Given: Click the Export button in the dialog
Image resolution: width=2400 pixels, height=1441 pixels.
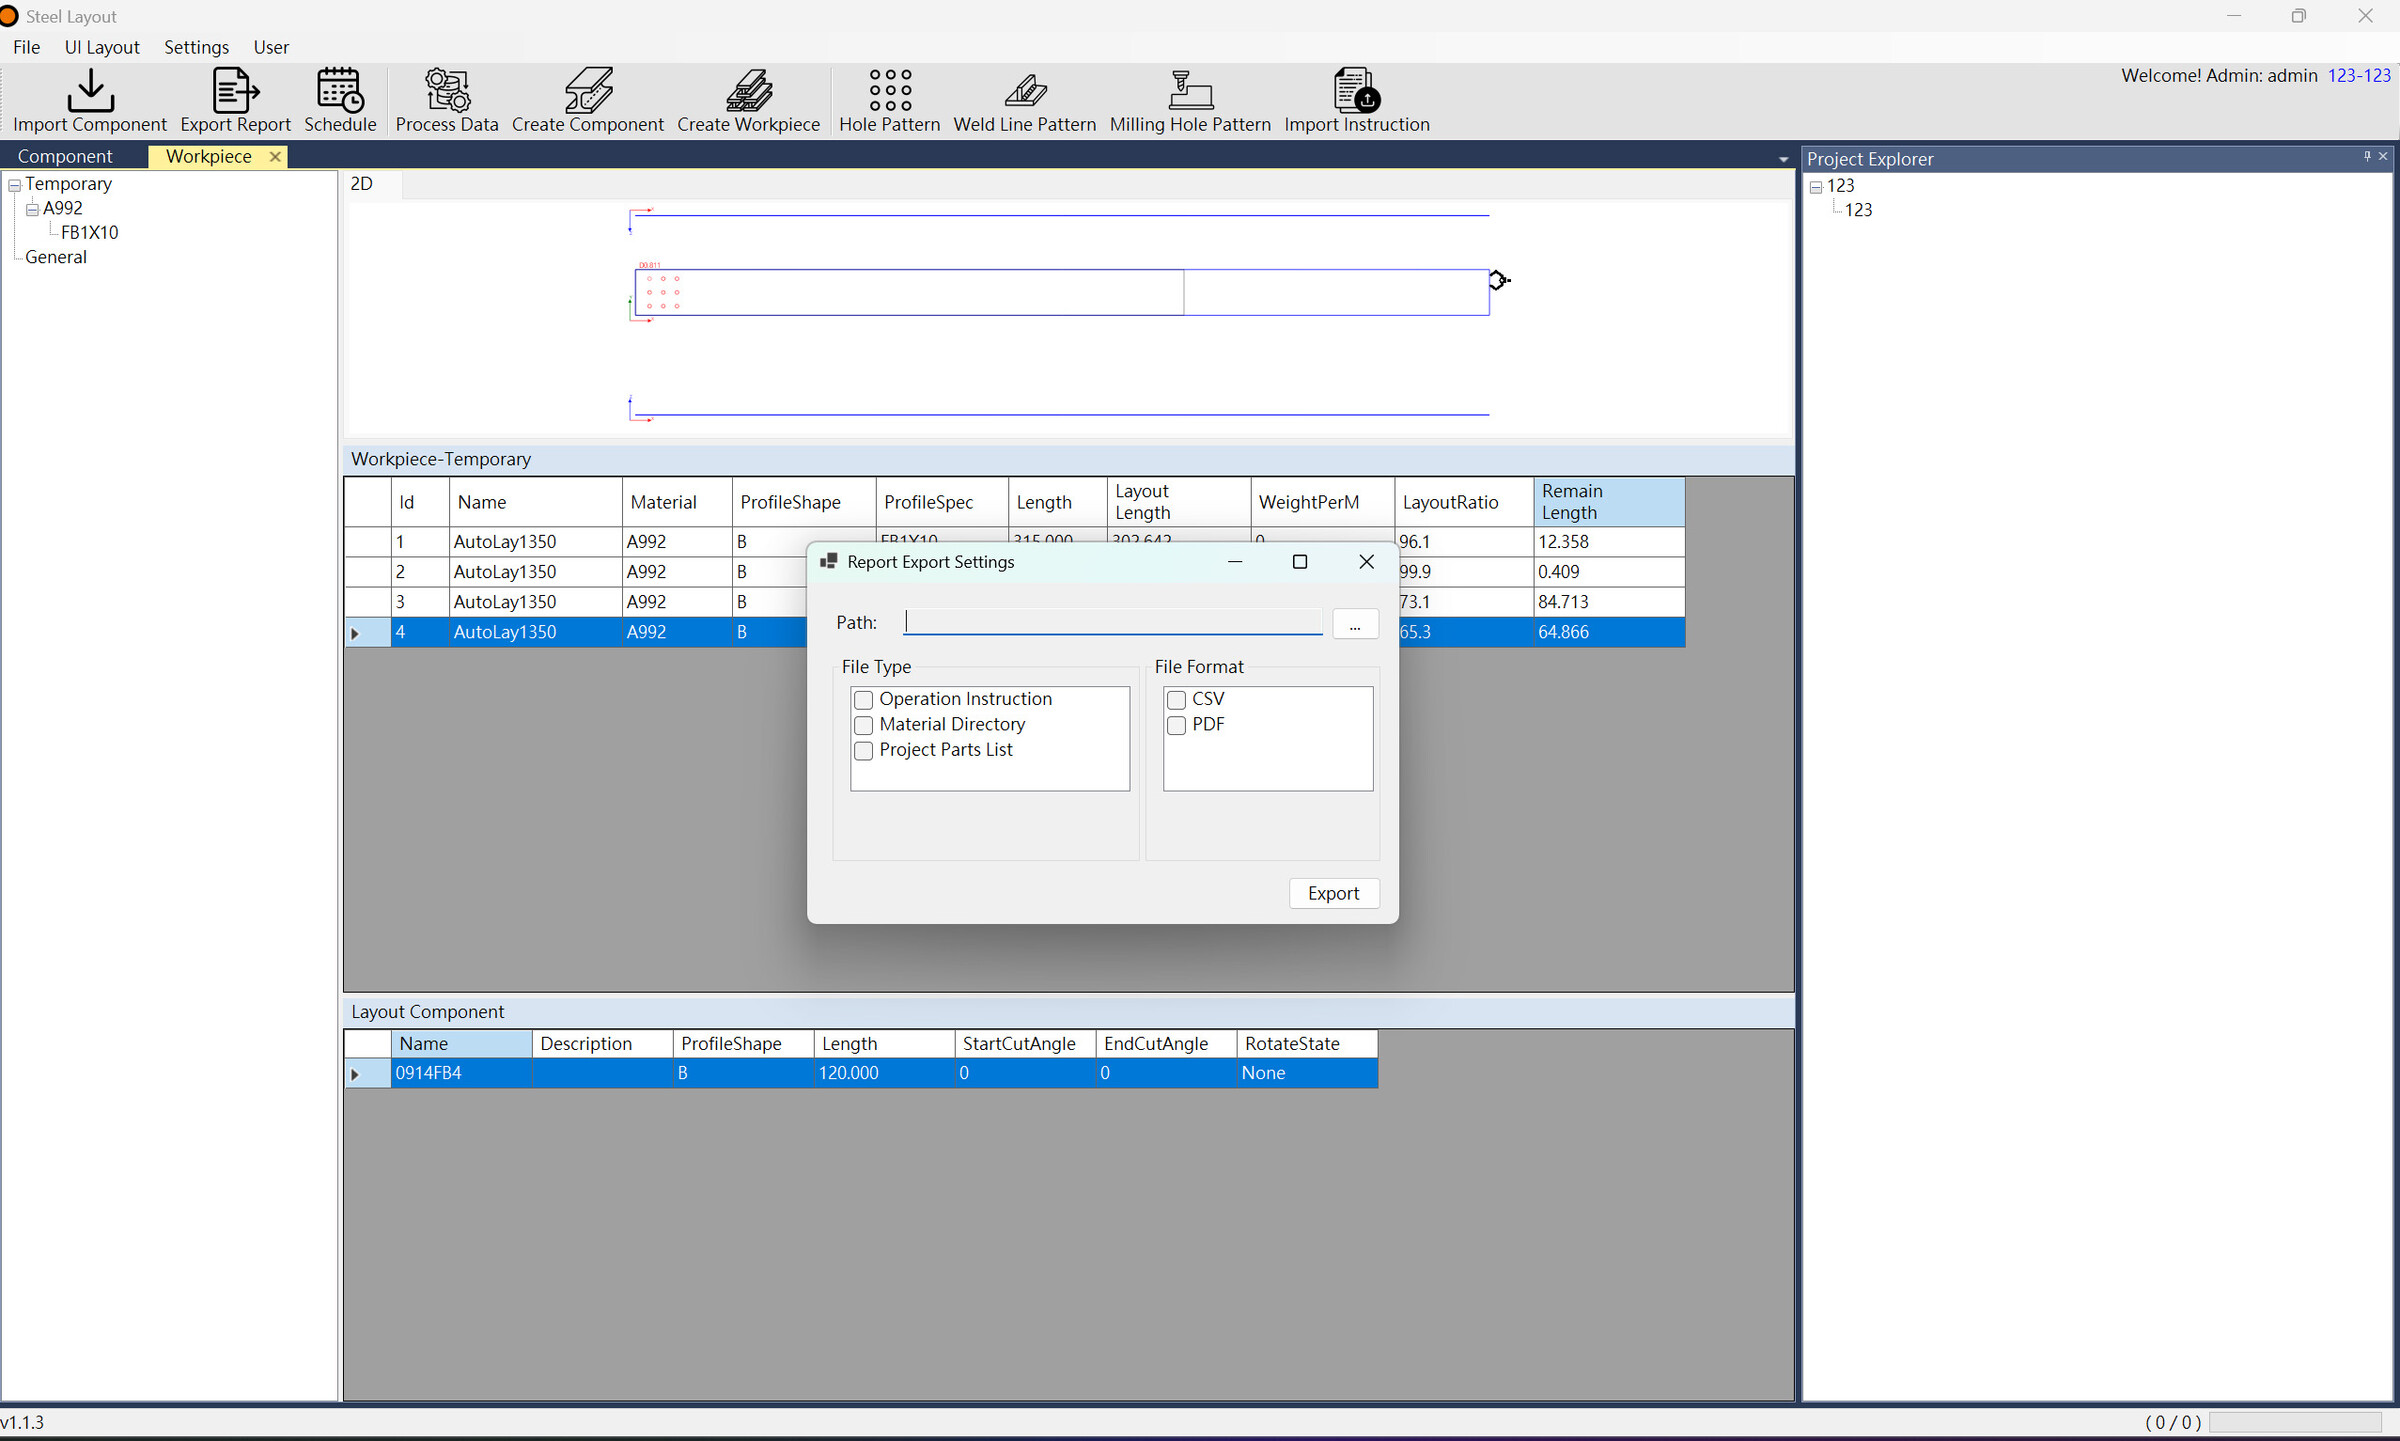Looking at the screenshot, I should pos(1334,893).
